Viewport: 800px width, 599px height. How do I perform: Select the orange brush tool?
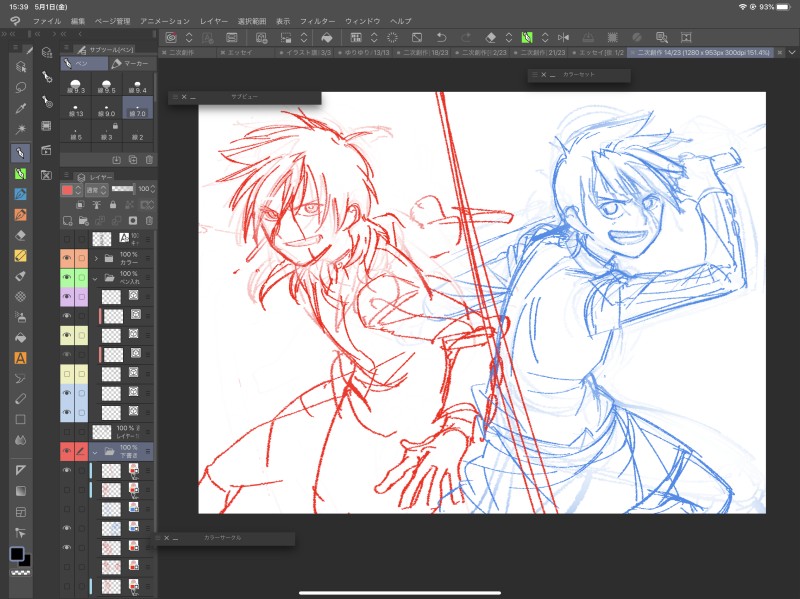tap(20, 215)
